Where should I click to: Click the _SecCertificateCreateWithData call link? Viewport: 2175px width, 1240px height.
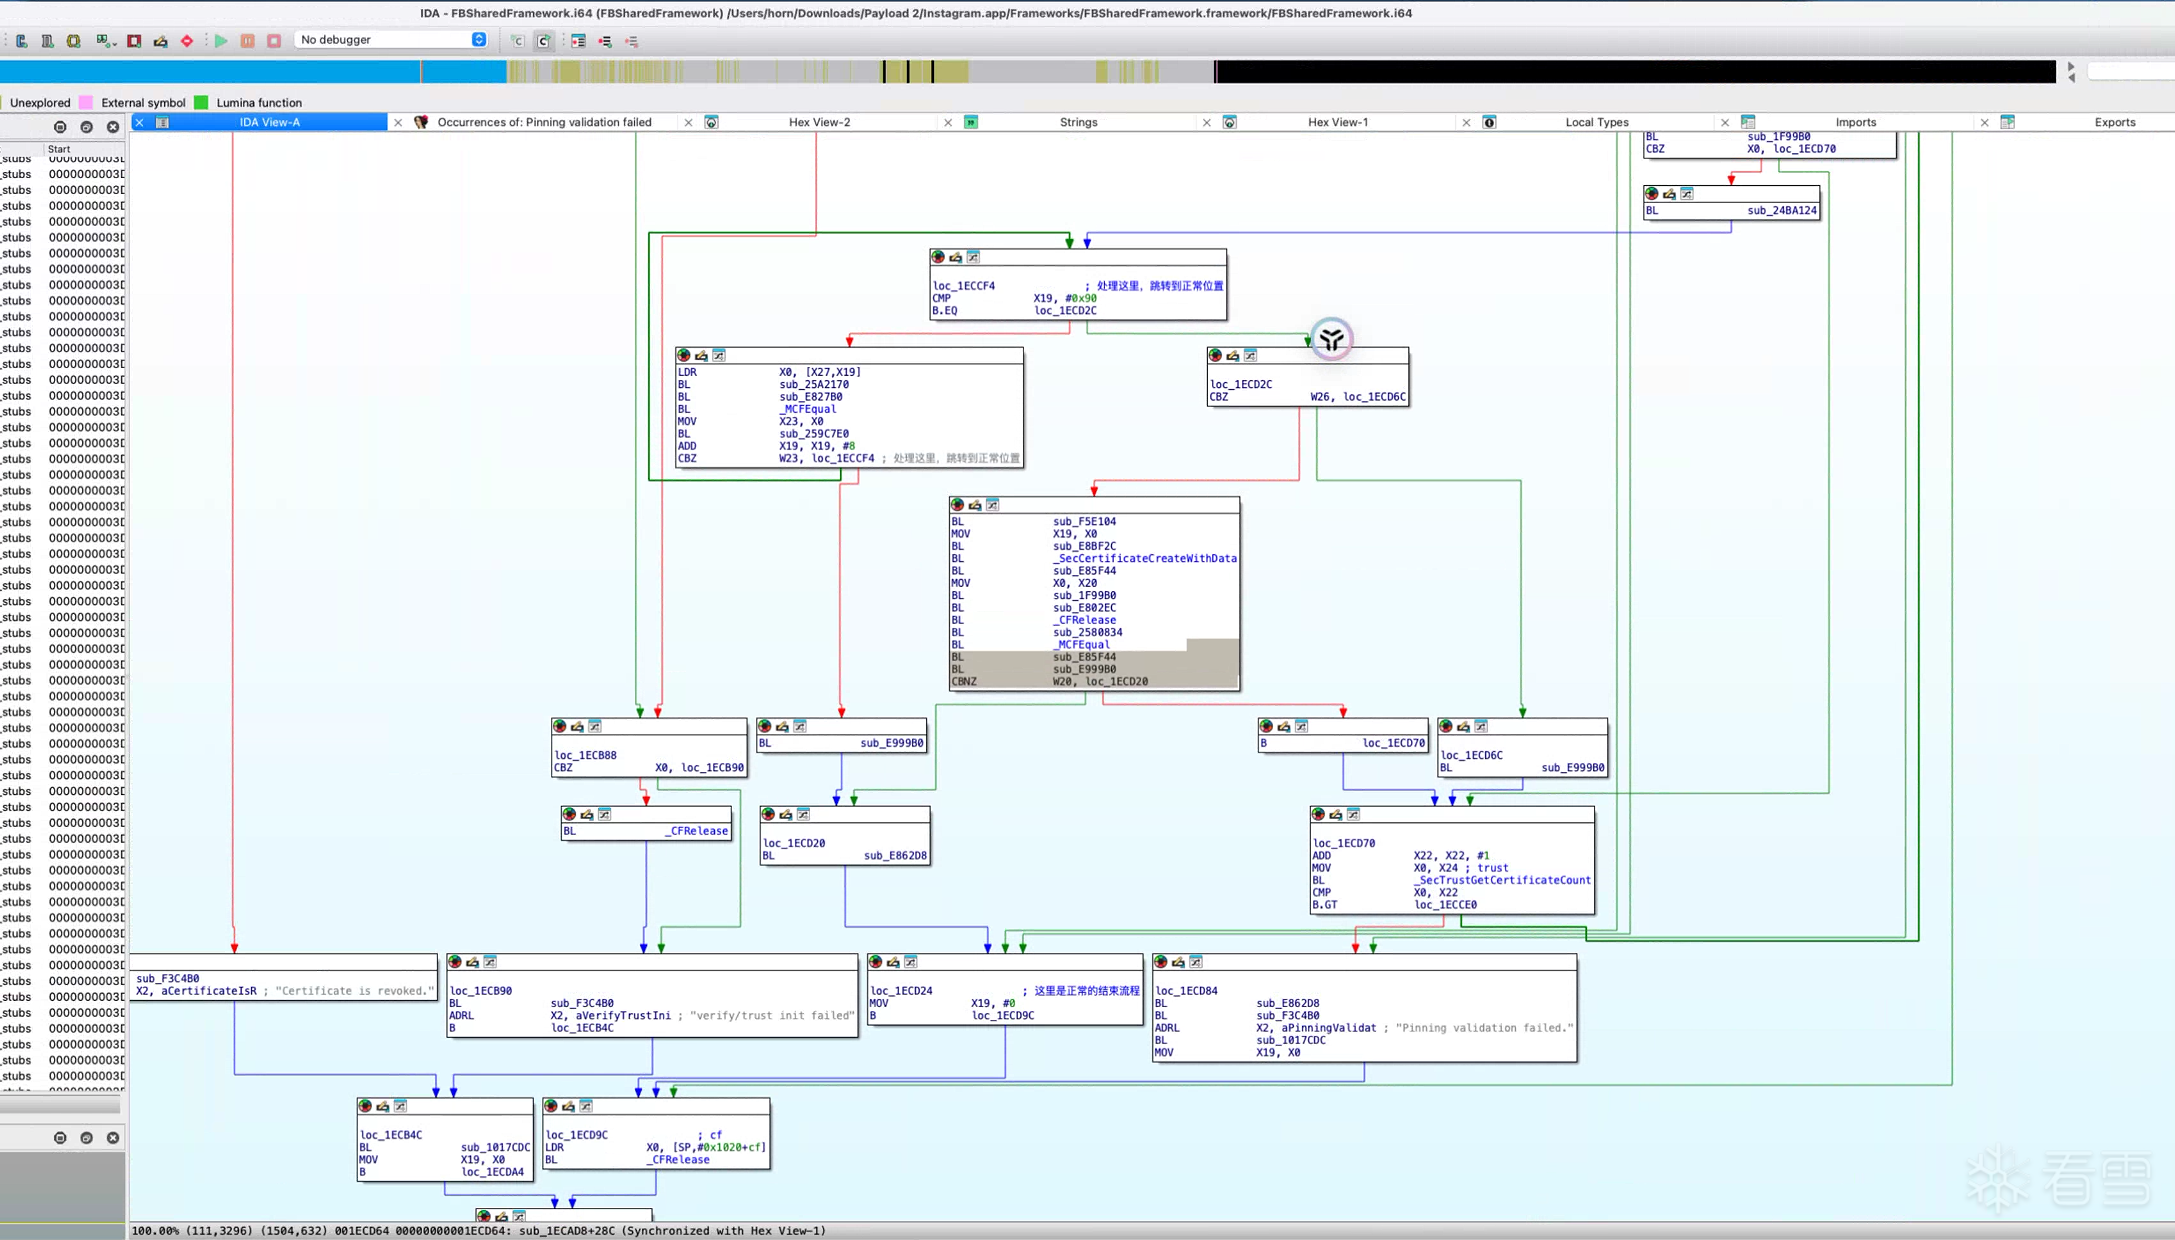[x=1144, y=558]
